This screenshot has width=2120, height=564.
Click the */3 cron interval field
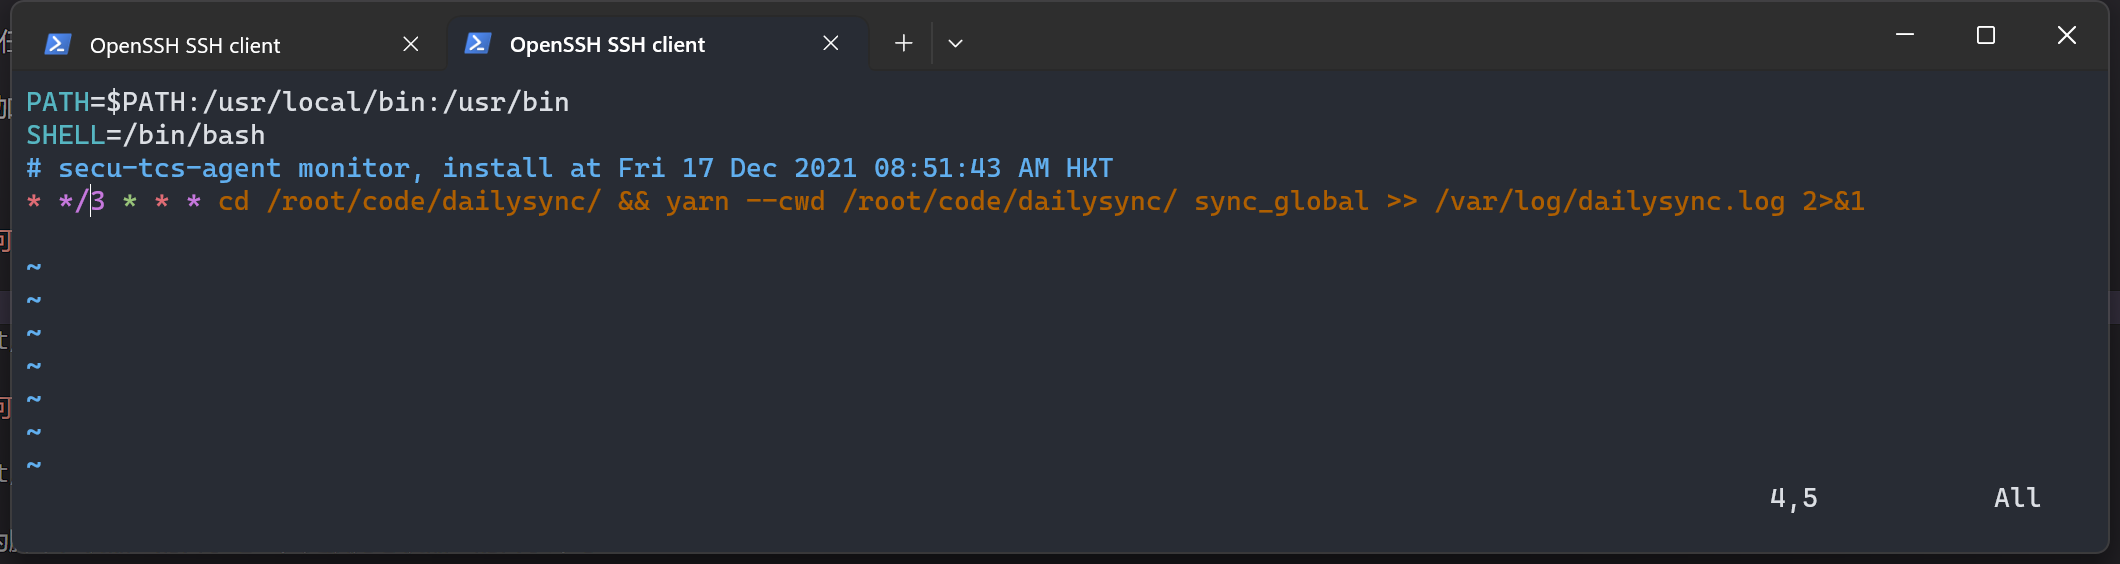(x=82, y=201)
